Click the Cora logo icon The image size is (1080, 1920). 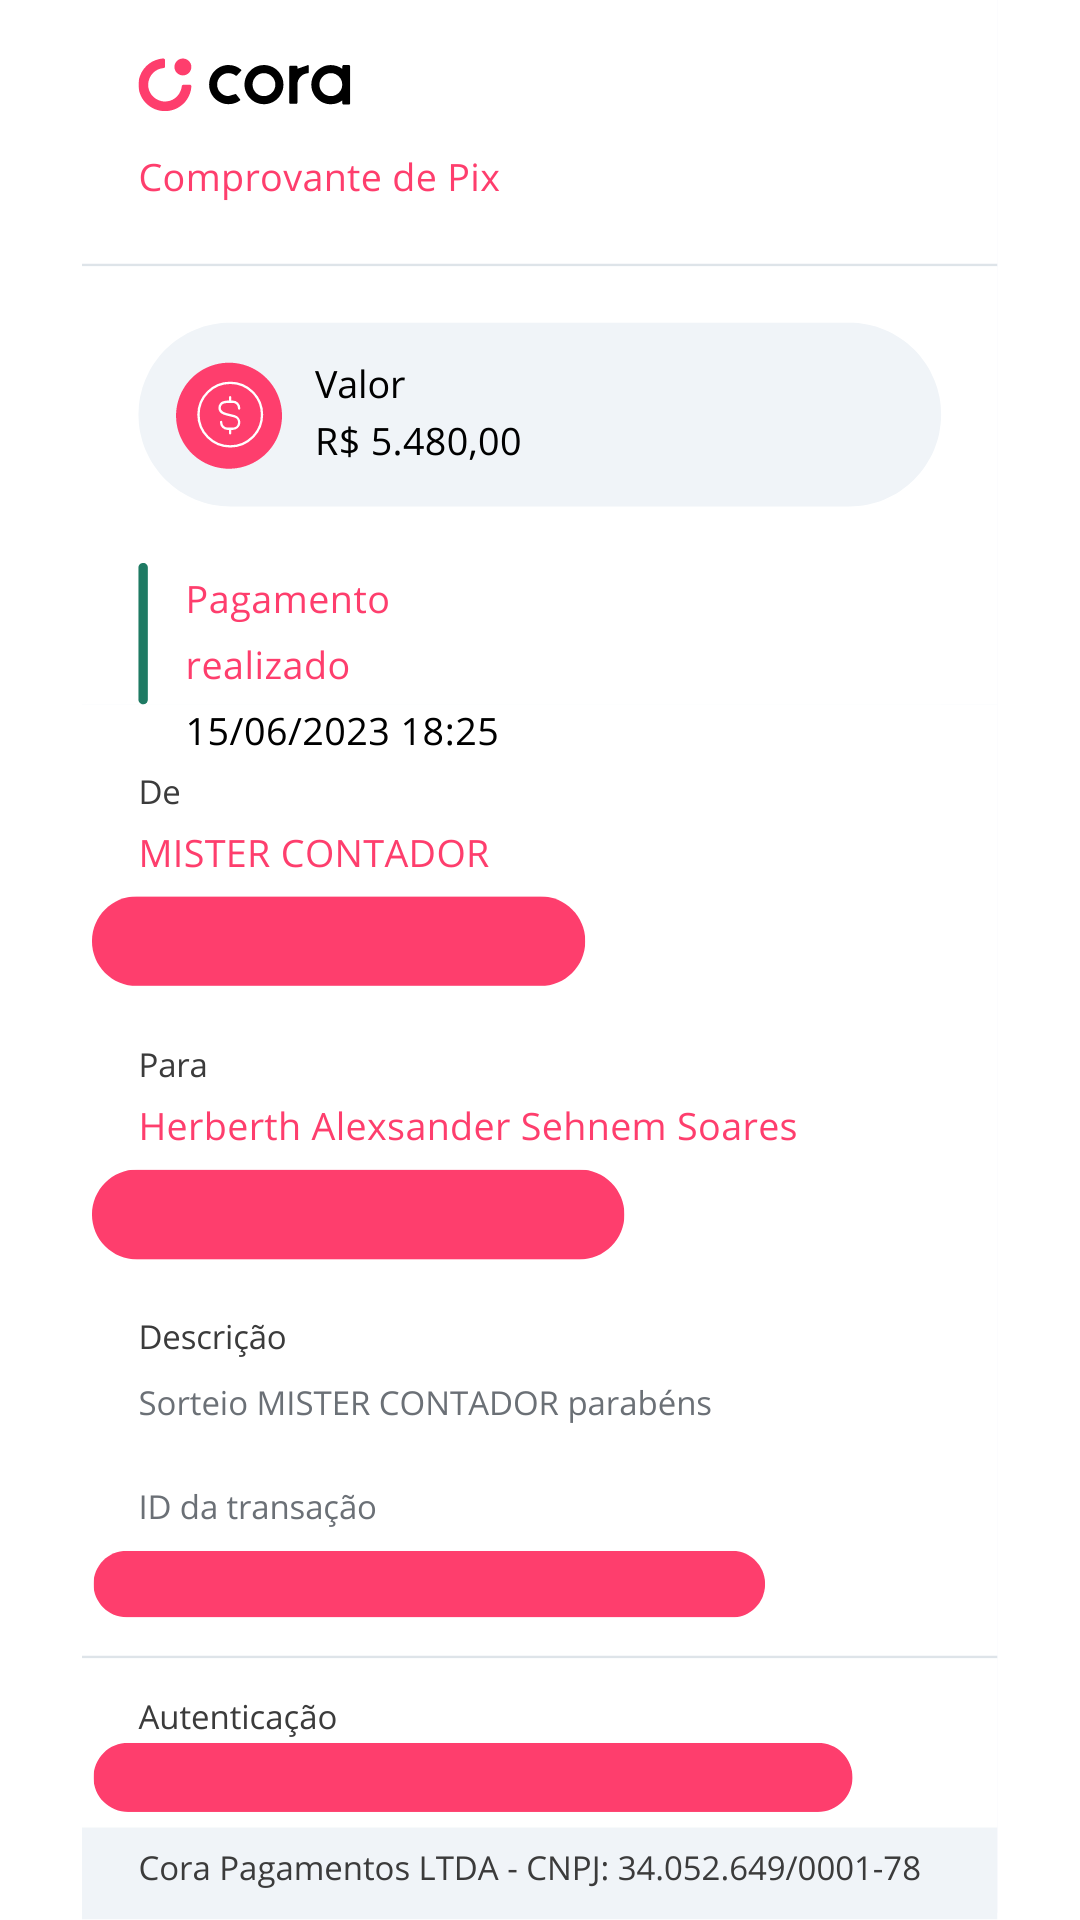point(165,85)
